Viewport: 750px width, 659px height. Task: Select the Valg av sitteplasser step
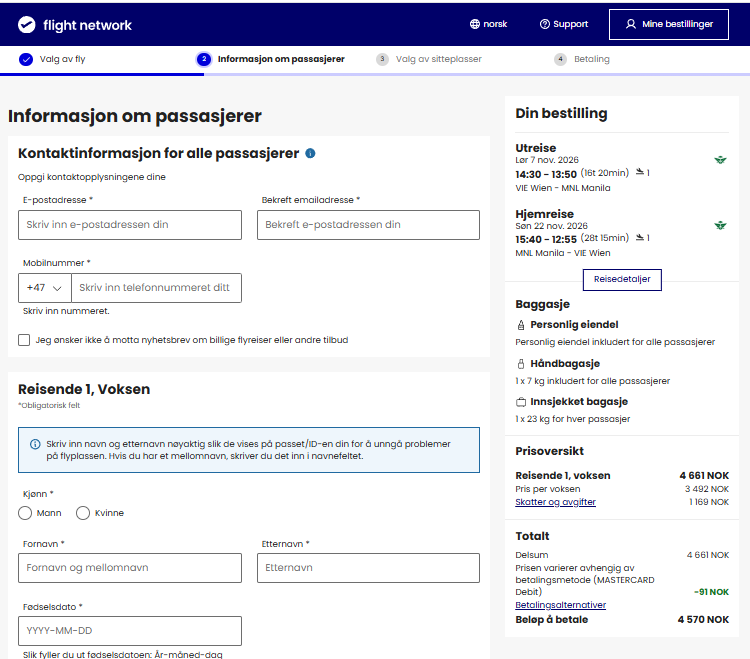(429, 59)
